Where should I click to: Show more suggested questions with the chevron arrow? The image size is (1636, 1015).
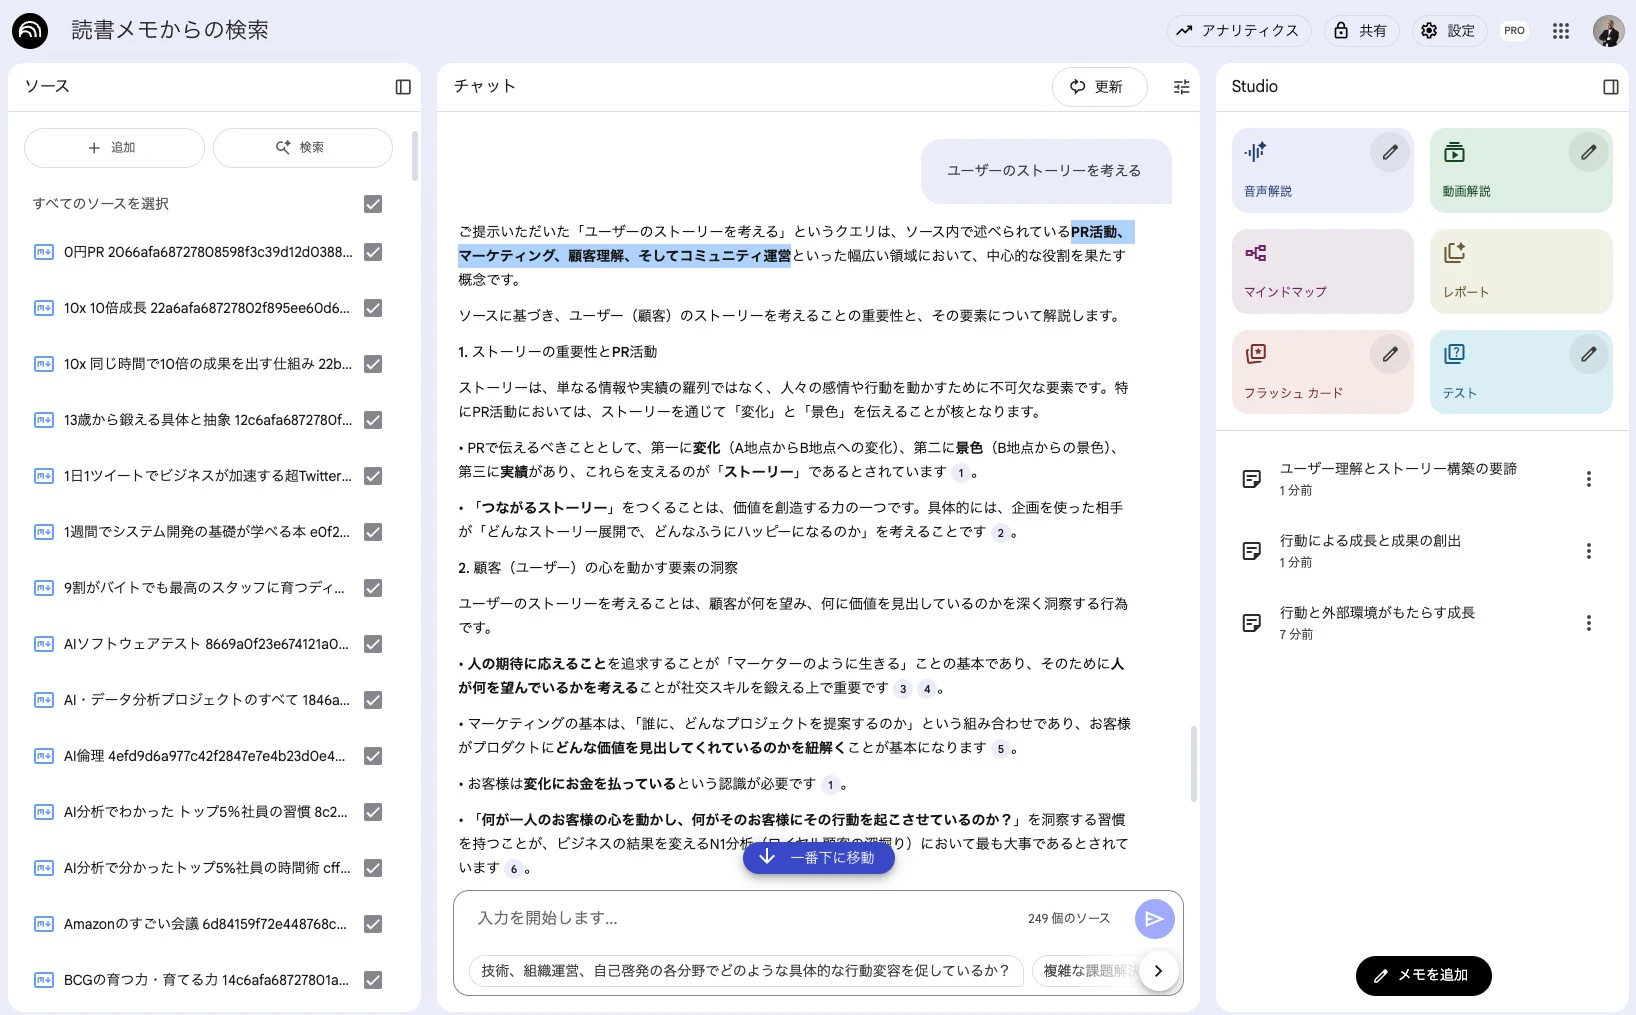1158,970
